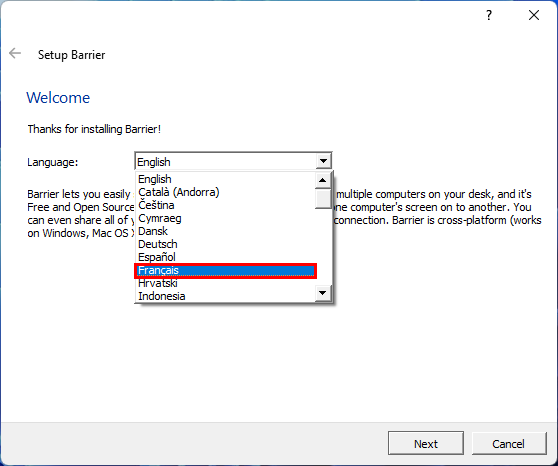Click the list's scroll up arrow

(x=323, y=180)
